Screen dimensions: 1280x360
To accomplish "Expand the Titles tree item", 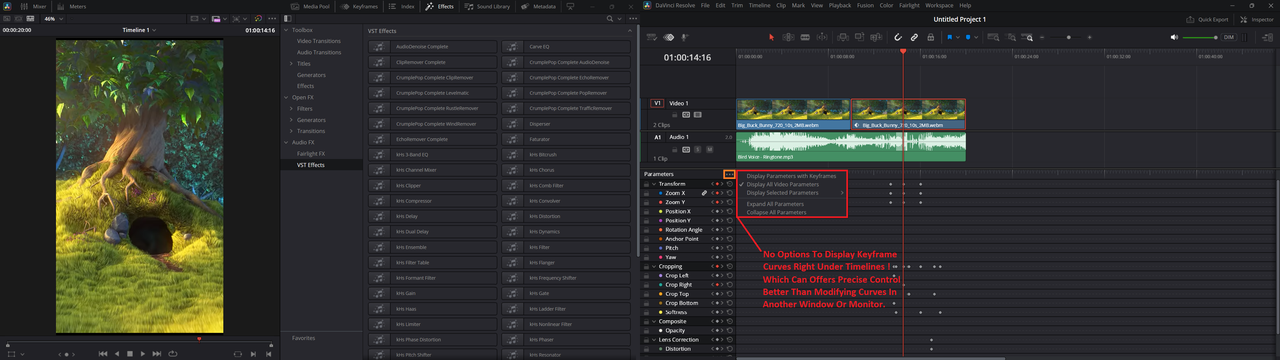I will 291,63.
